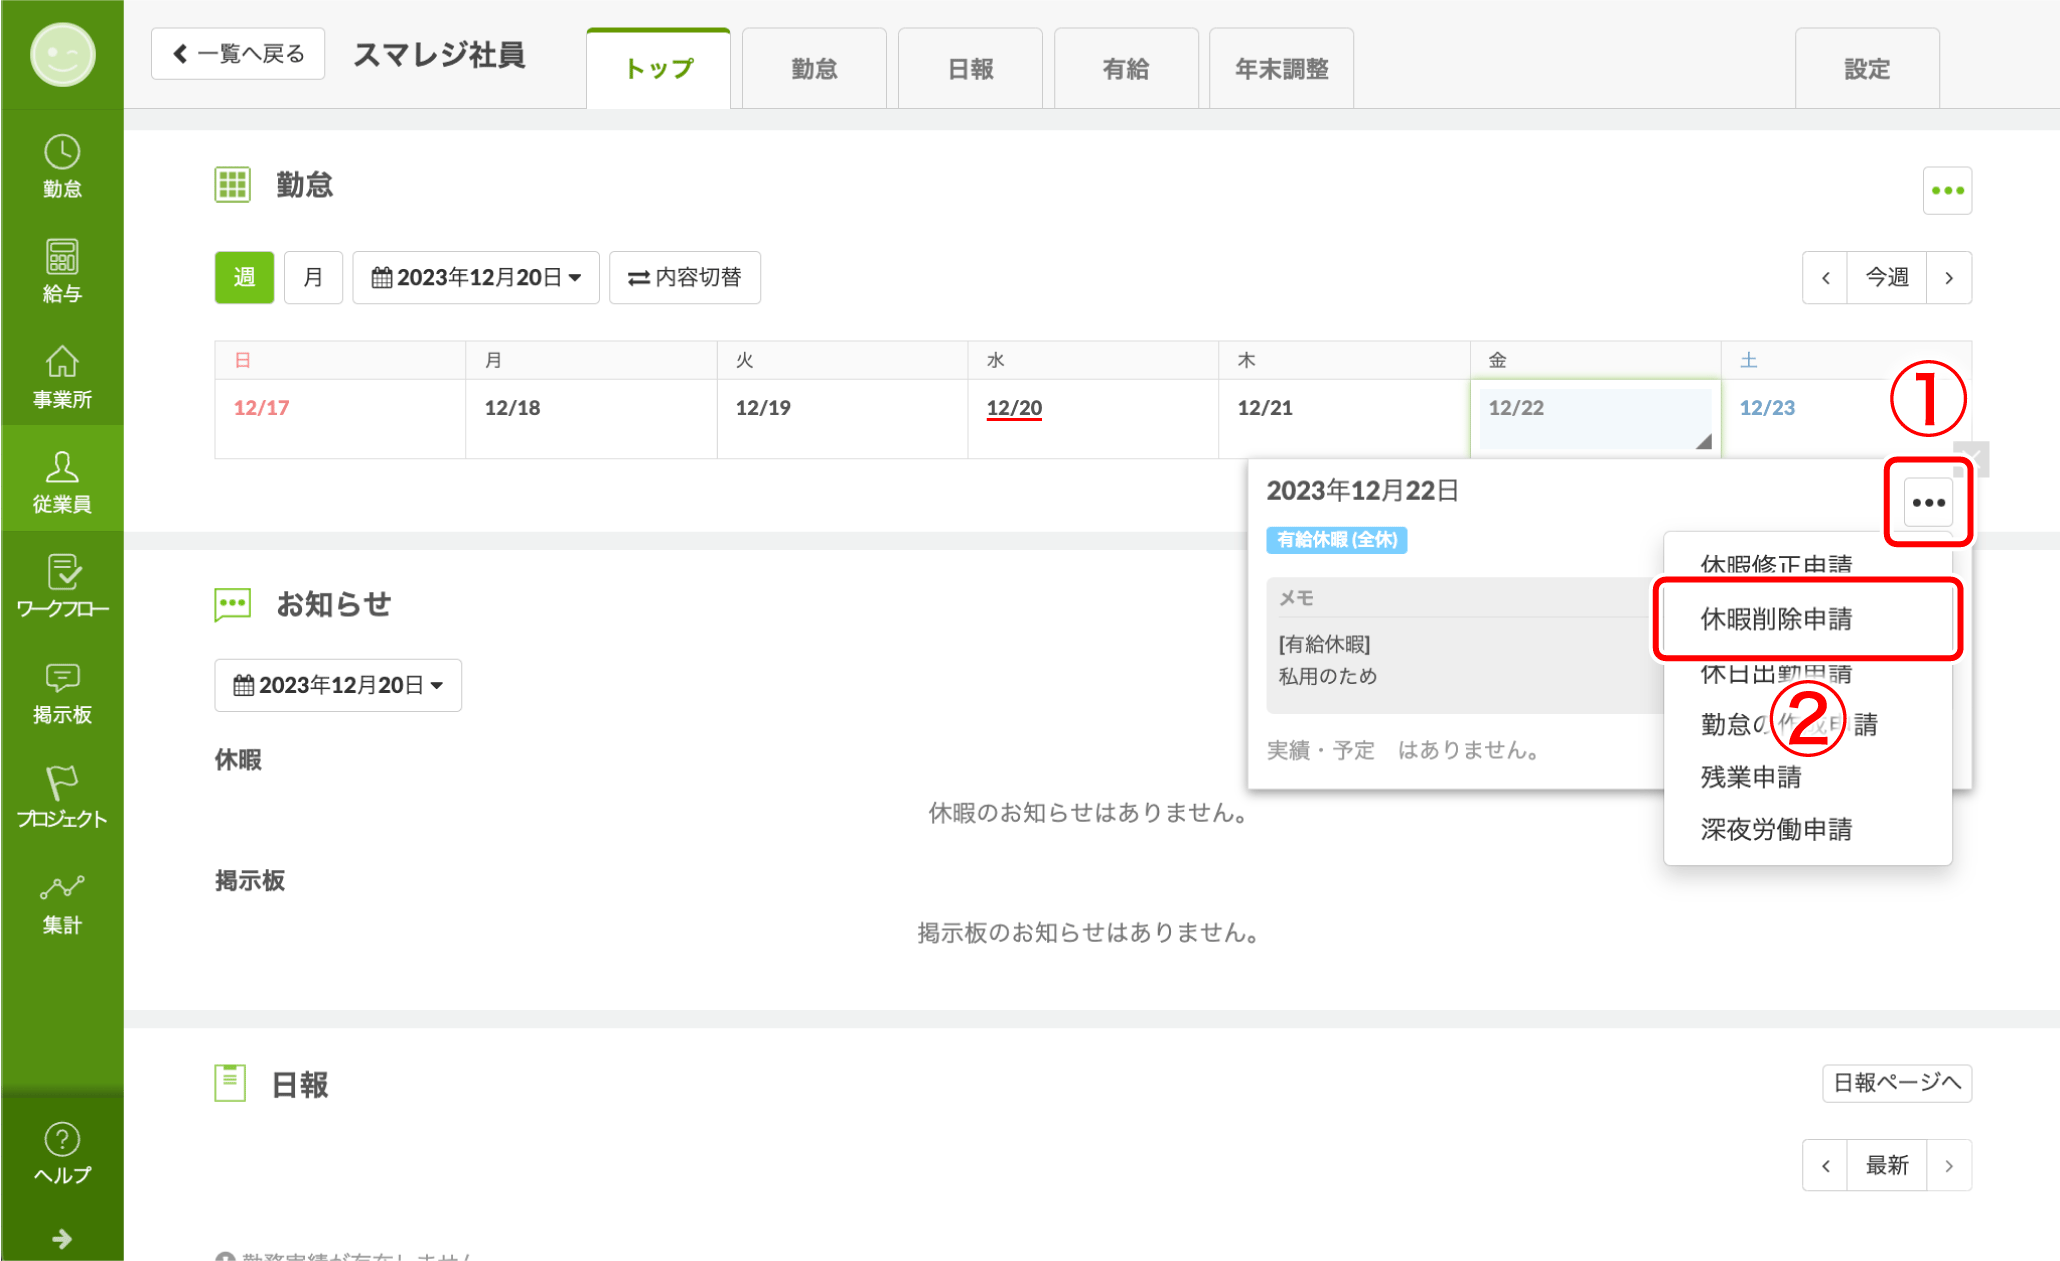Switch attendance view to 月
The image size is (2060, 1261).
pyautogui.click(x=313, y=277)
